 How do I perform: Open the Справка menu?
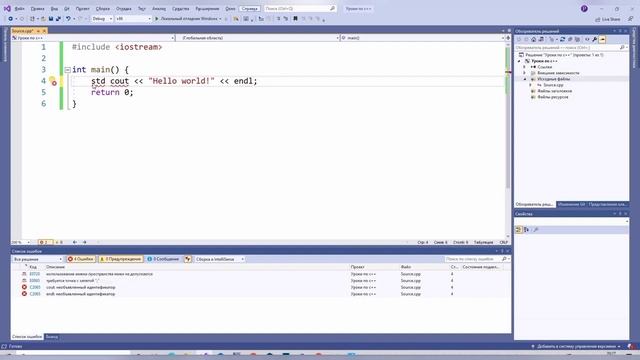[249, 9]
